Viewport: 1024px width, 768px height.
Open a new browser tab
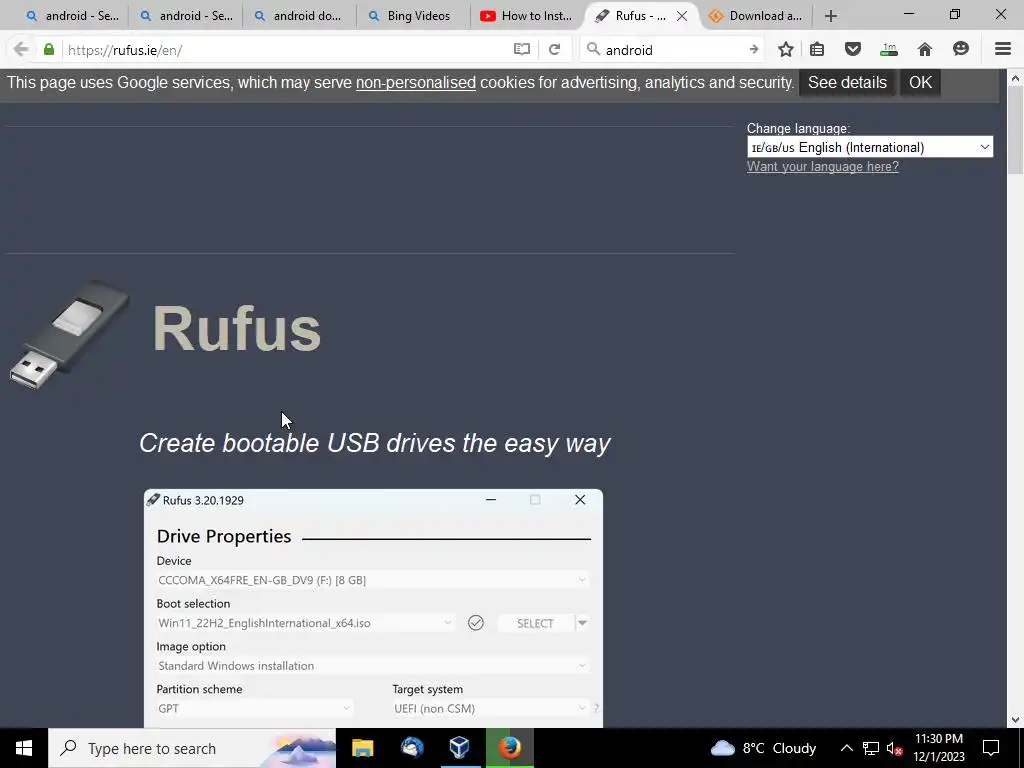tap(831, 16)
